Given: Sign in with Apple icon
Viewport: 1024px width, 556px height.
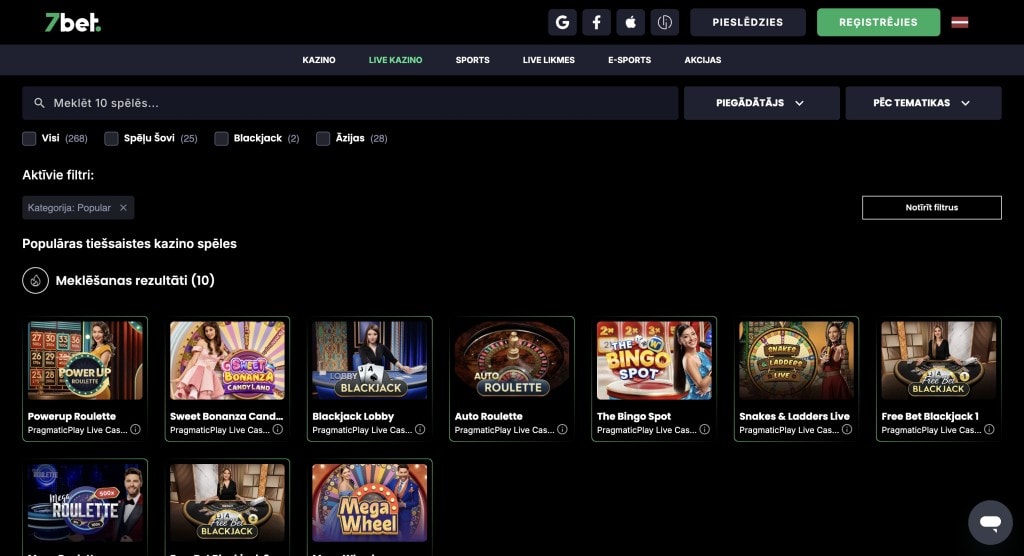Looking at the screenshot, I should [x=630, y=22].
